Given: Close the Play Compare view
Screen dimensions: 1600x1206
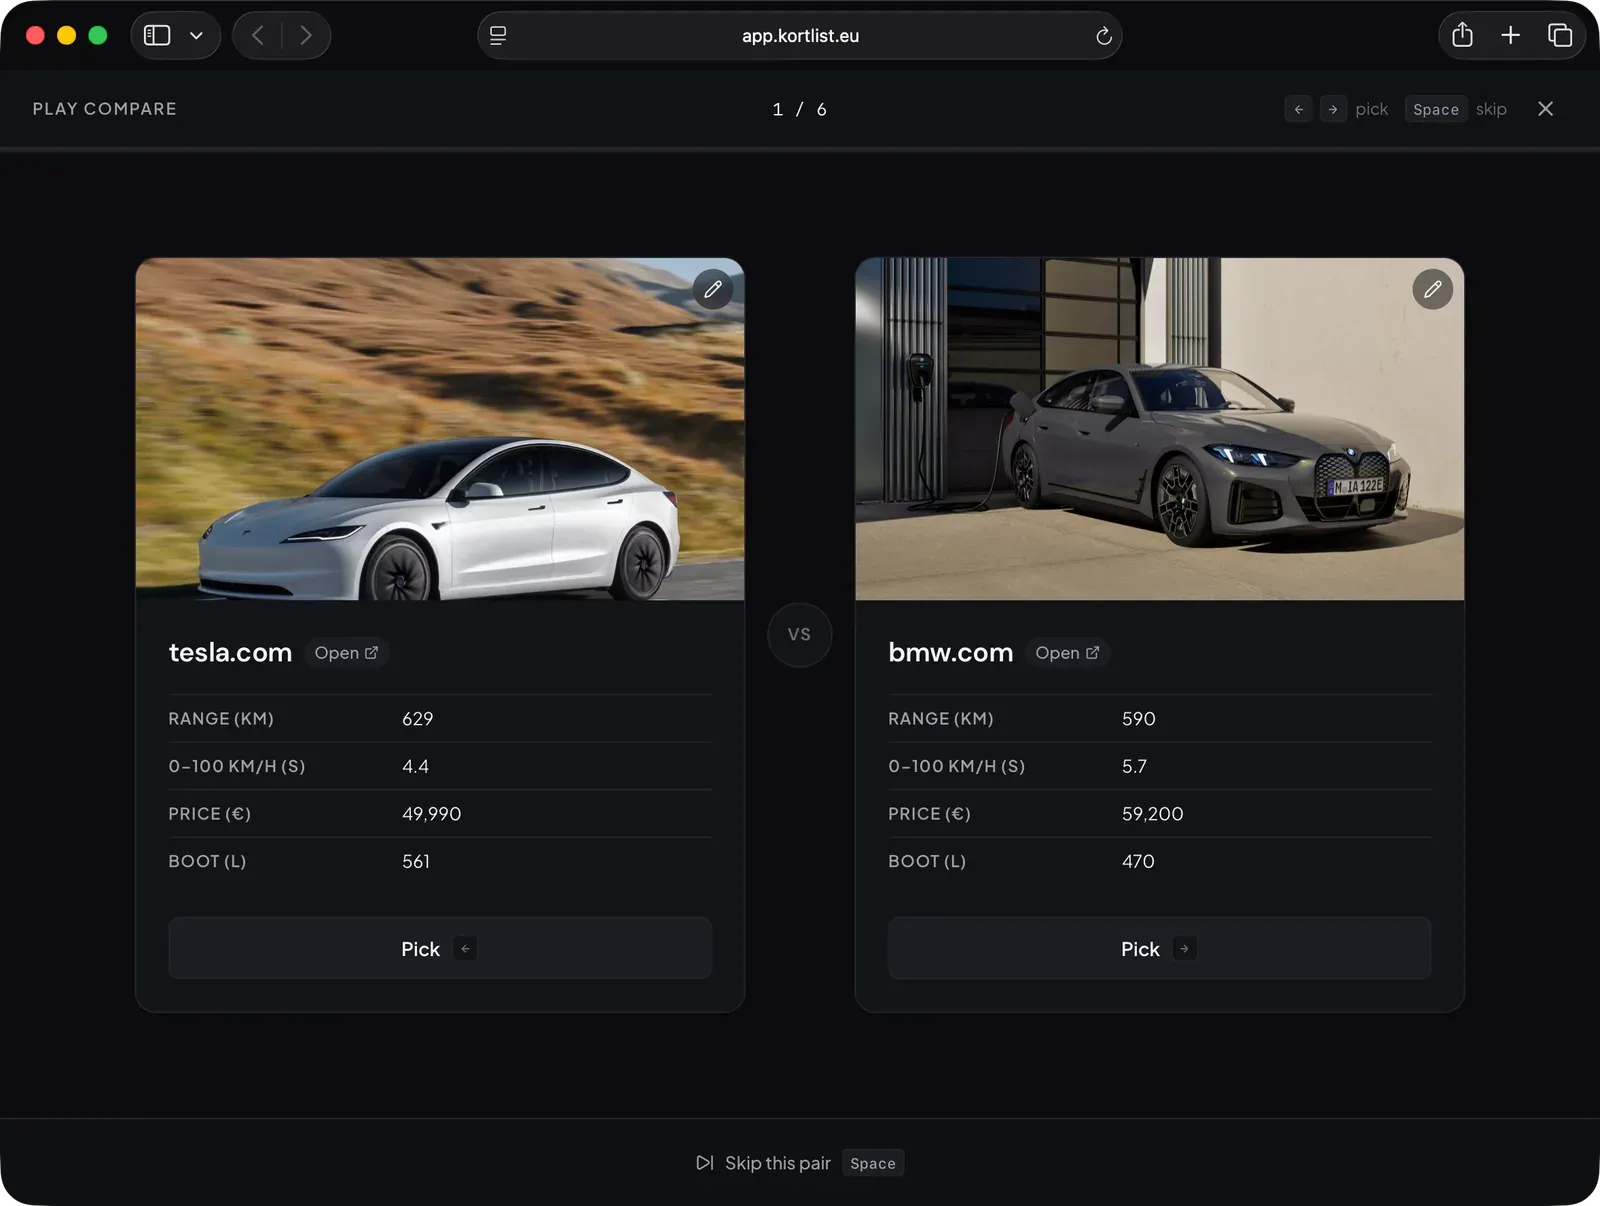Looking at the screenshot, I should (x=1545, y=109).
